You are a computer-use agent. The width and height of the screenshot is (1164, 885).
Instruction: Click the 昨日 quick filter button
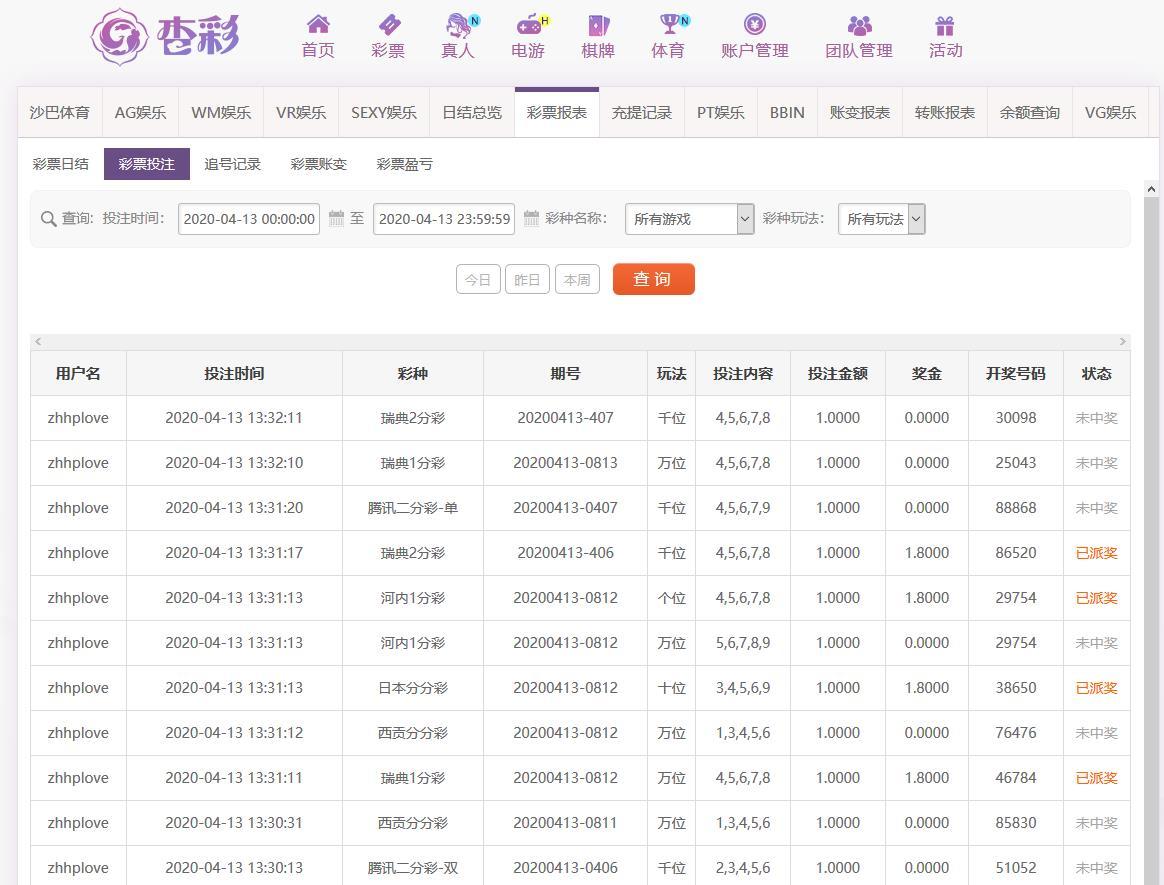[527, 280]
